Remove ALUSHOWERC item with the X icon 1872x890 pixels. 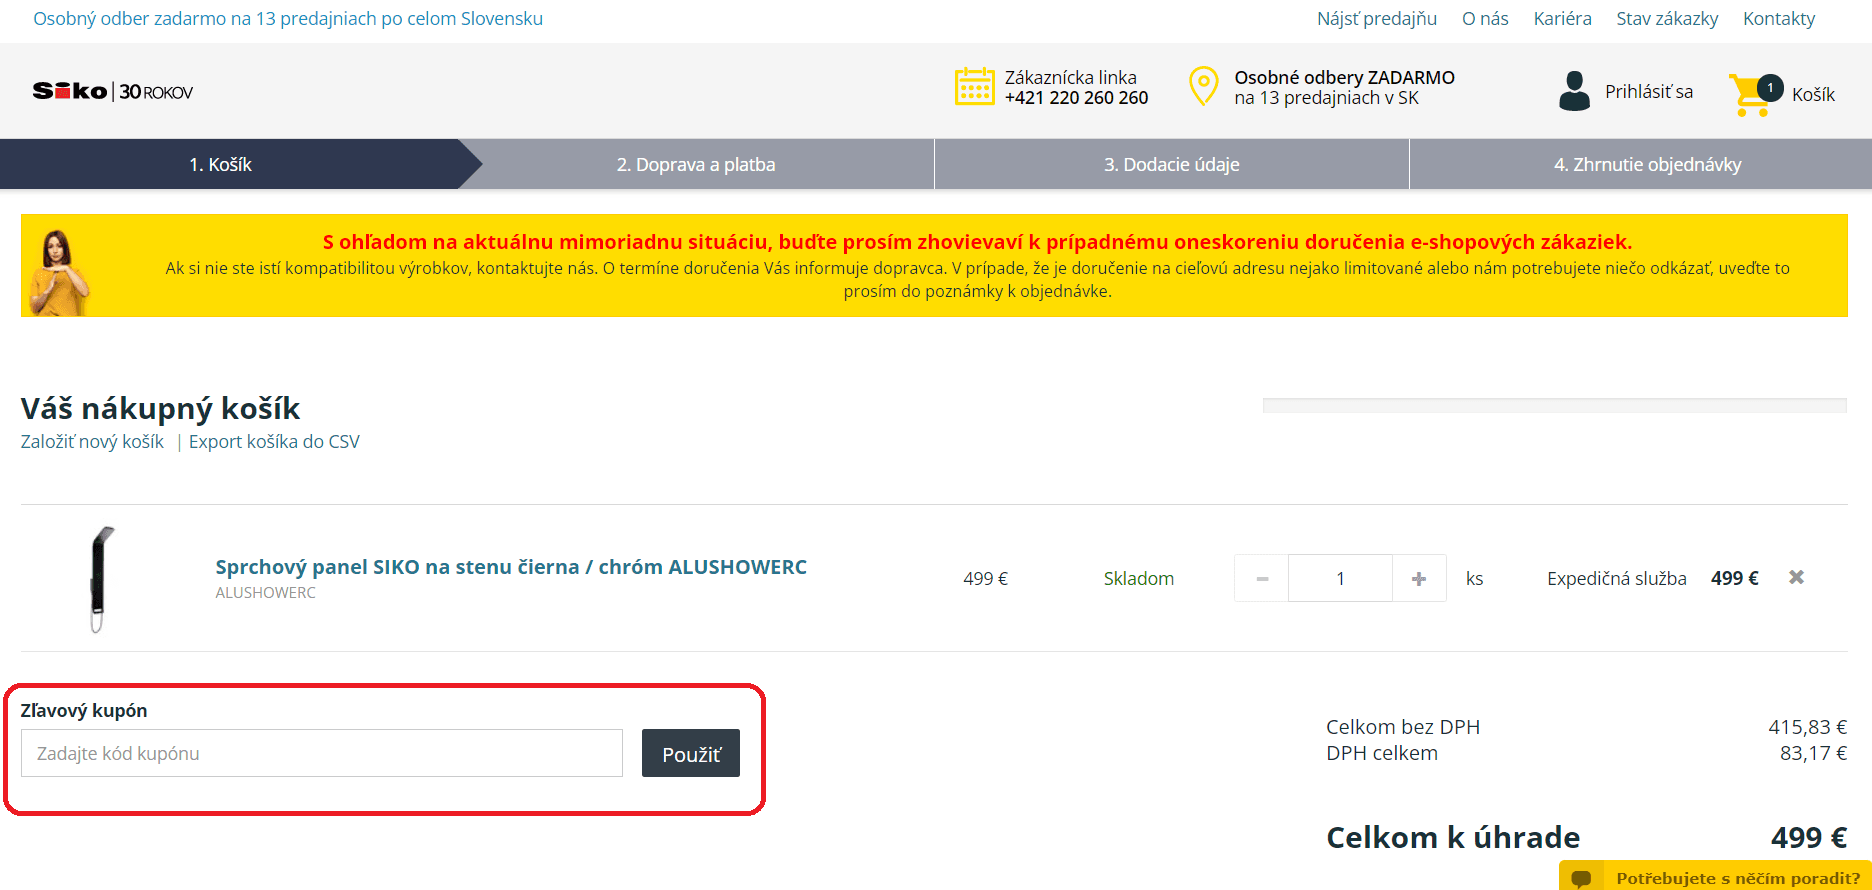pos(1796,577)
